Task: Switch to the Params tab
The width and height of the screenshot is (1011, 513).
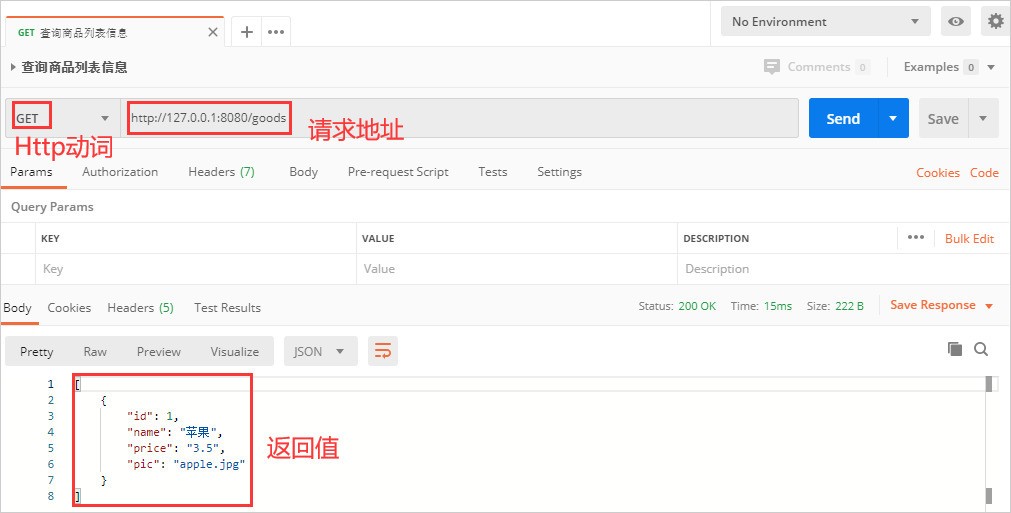Action: point(31,172)
